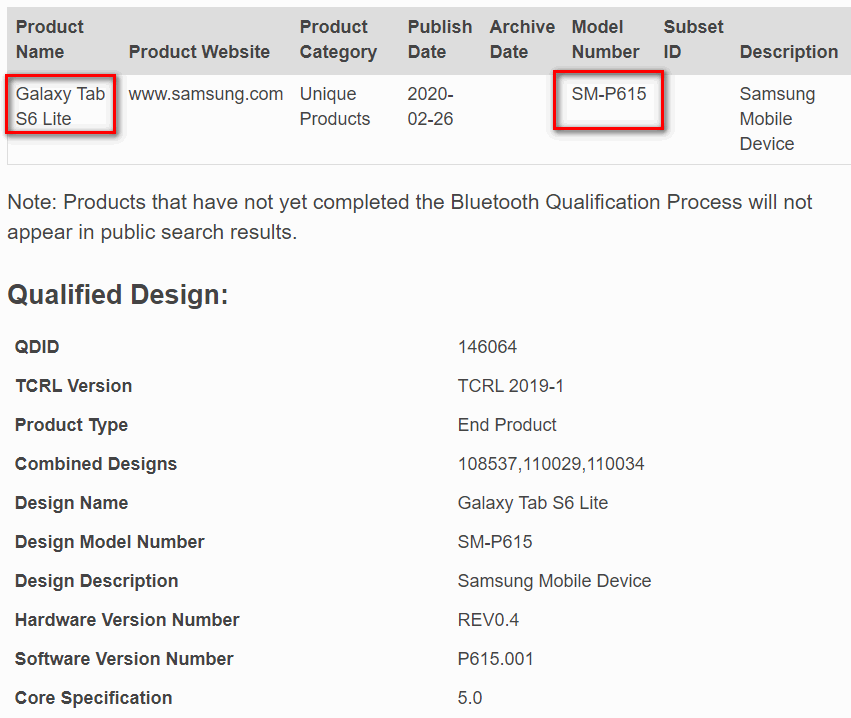The image size is (851, 718).
Task: Click the "Archive Date" column header
Action: point(522,39)
